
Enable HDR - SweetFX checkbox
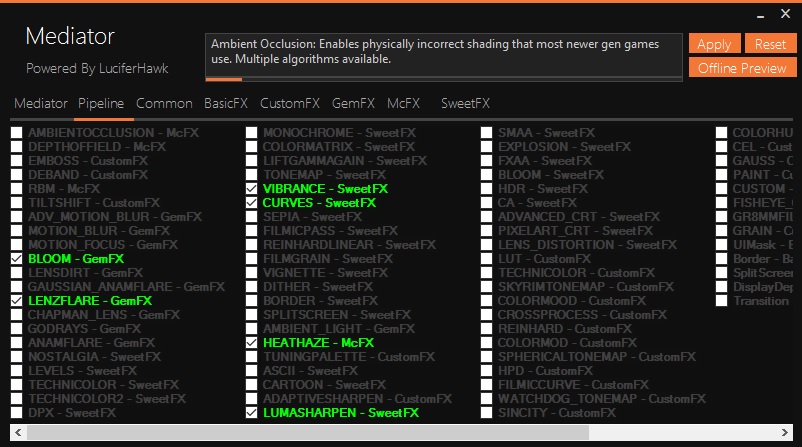click(486, 189)
